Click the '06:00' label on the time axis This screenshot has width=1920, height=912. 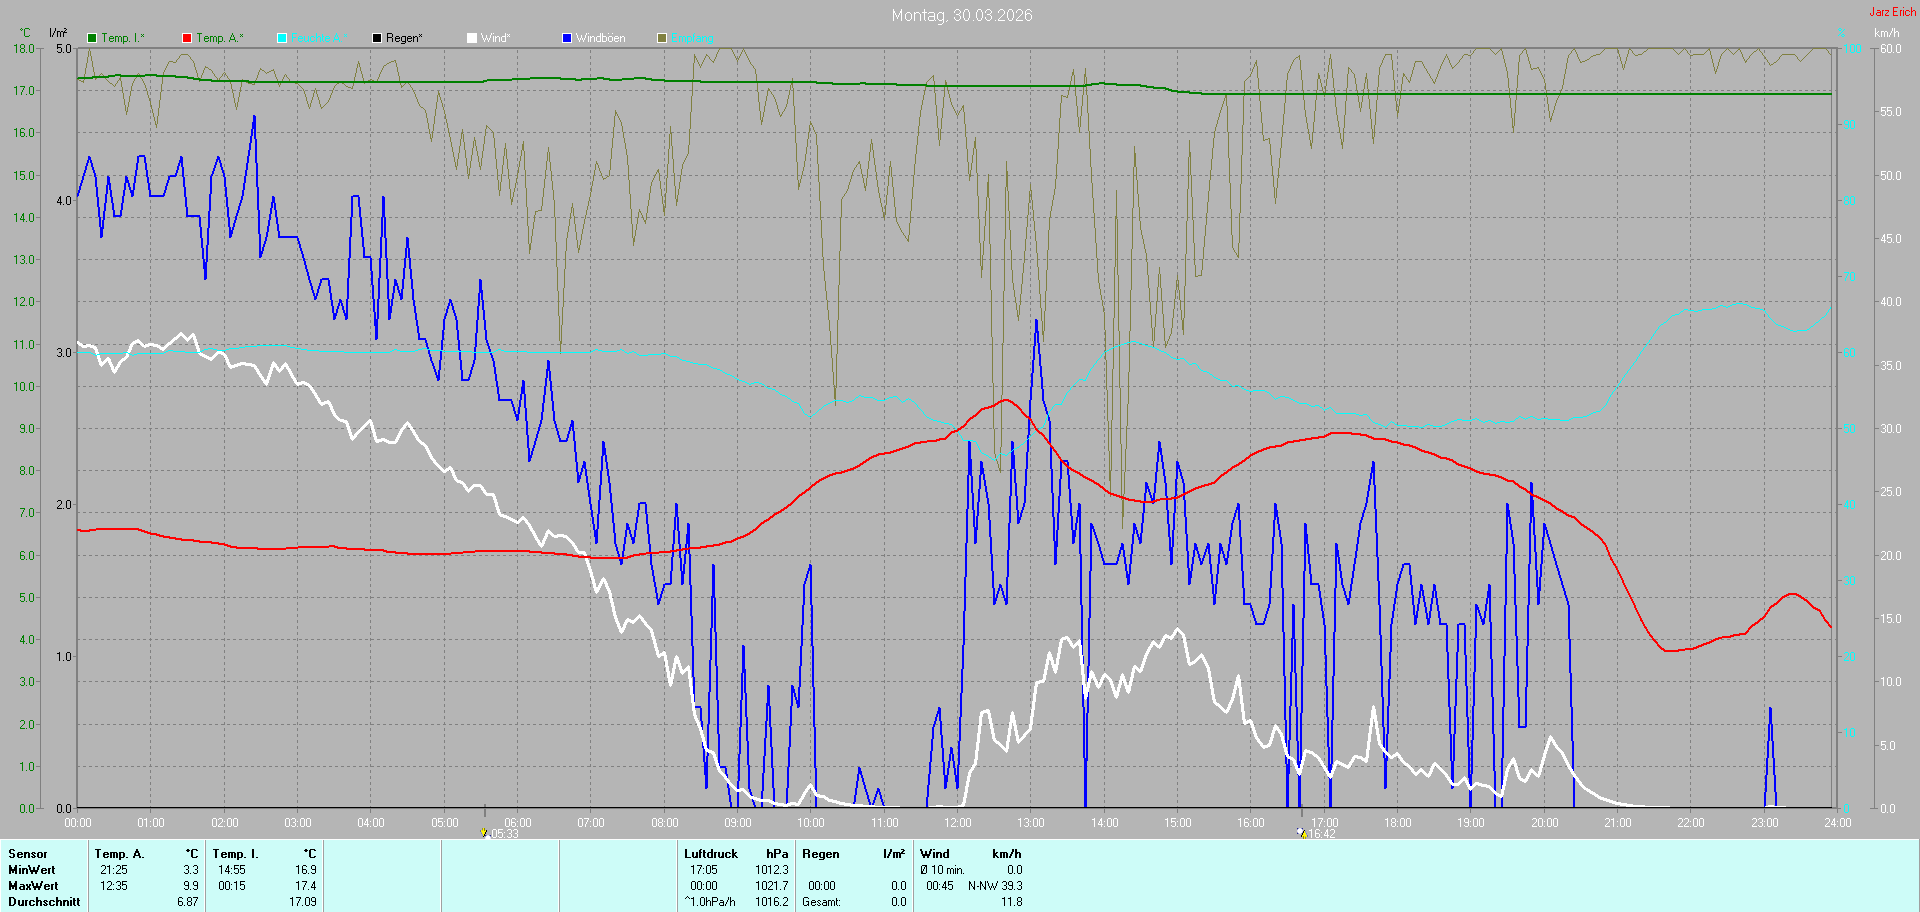(x=518, y=823)
